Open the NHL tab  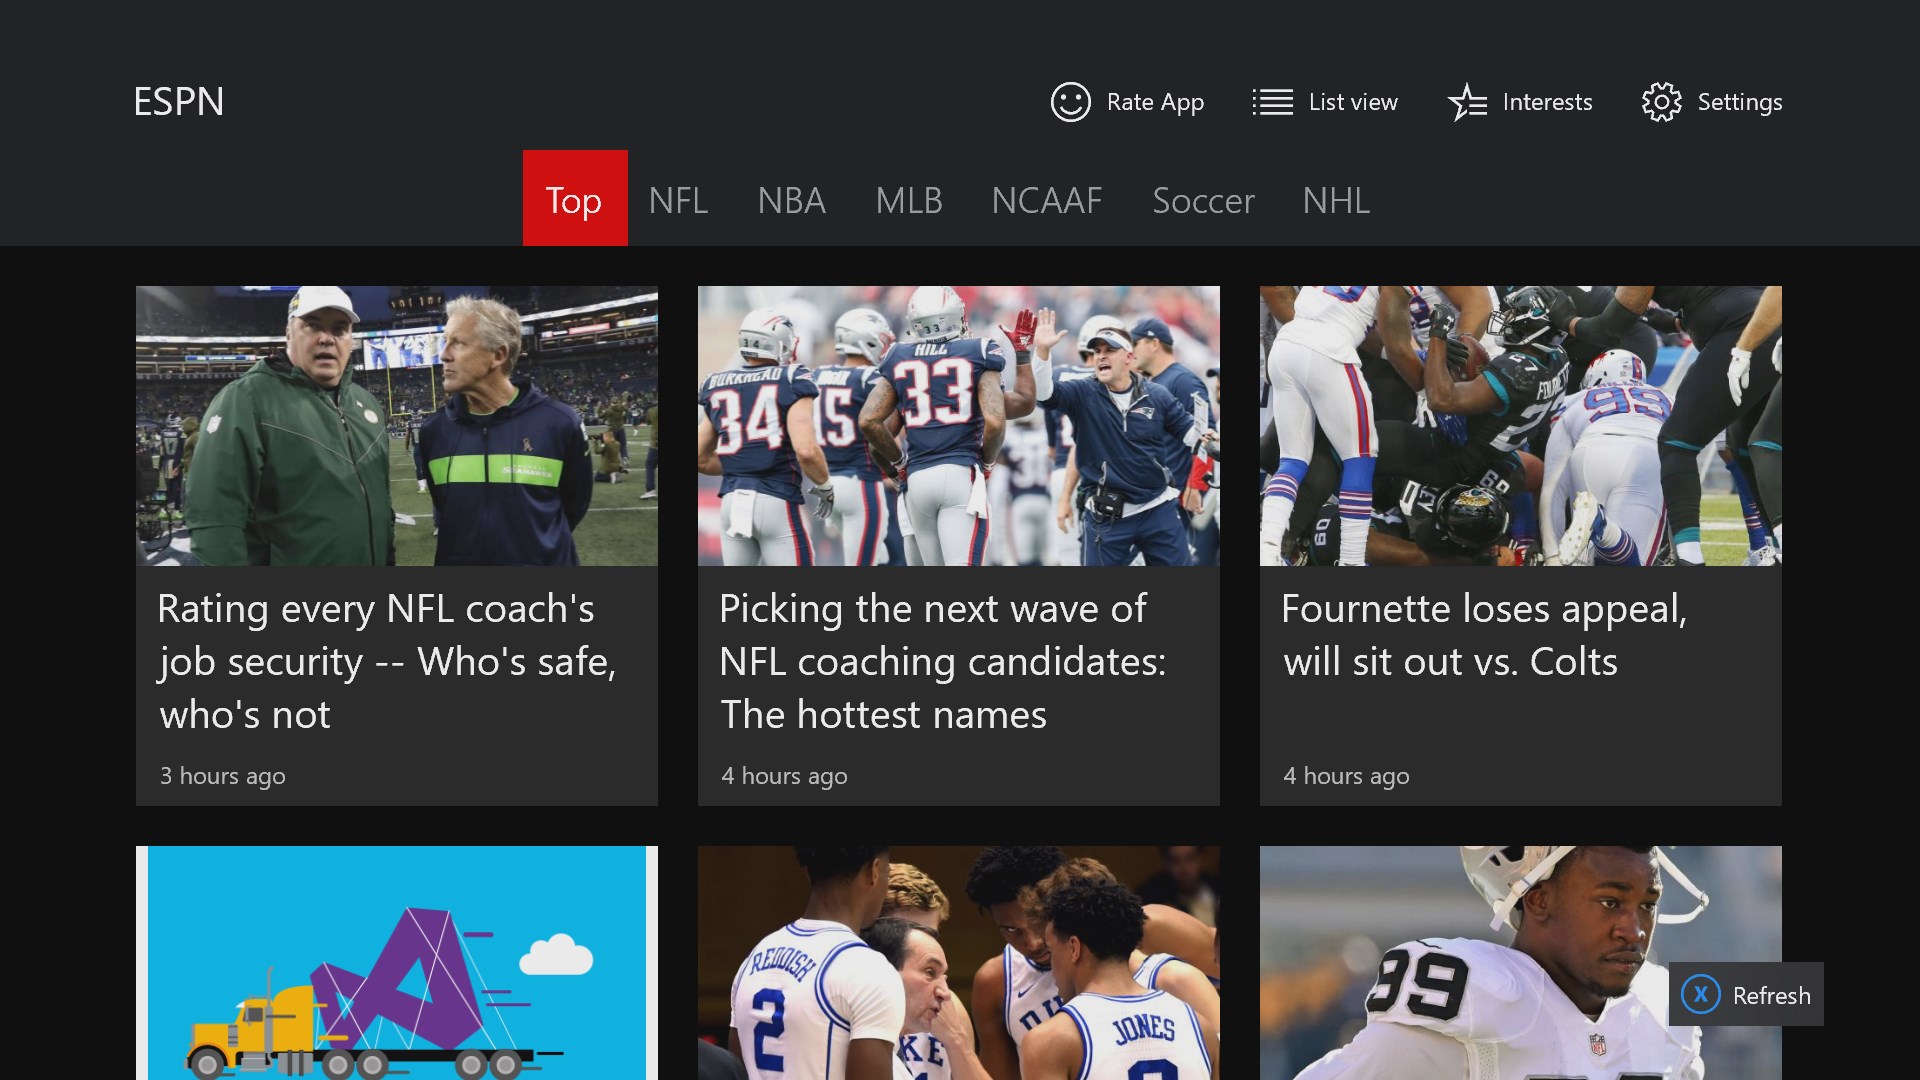[1336, 200]
